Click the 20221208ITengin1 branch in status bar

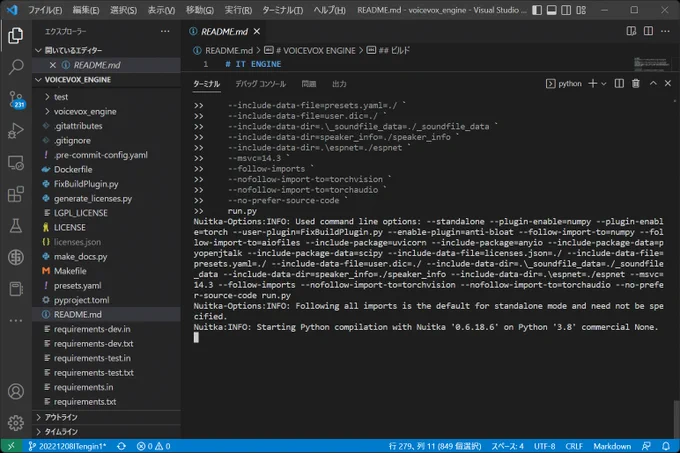[67, 446]
